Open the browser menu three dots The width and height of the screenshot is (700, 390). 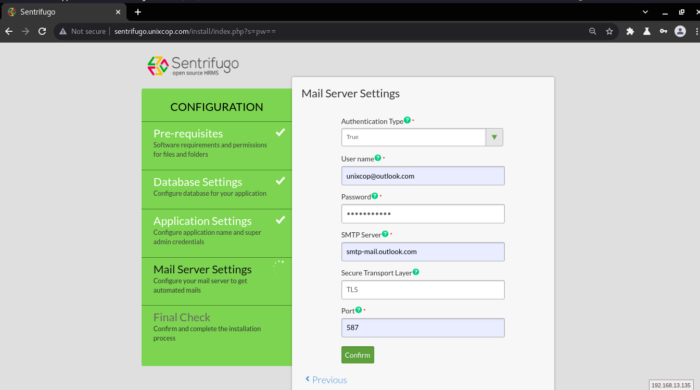tap(697, 31)
